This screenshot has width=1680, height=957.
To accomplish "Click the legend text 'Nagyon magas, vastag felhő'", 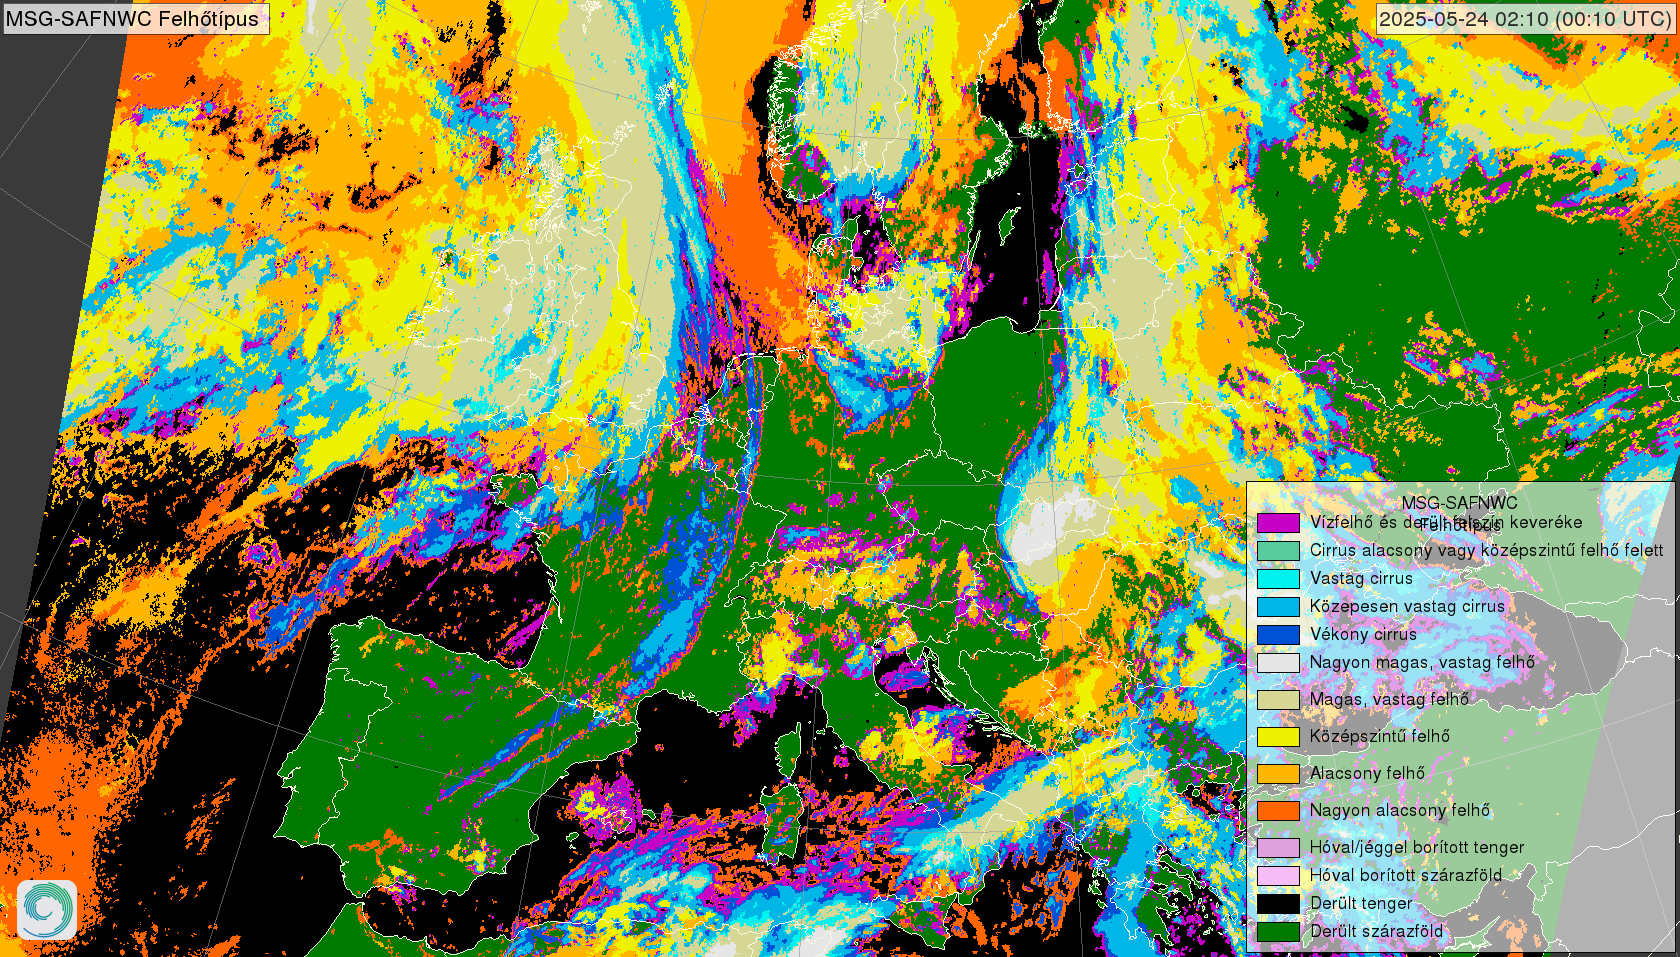I will (1422, 662).
